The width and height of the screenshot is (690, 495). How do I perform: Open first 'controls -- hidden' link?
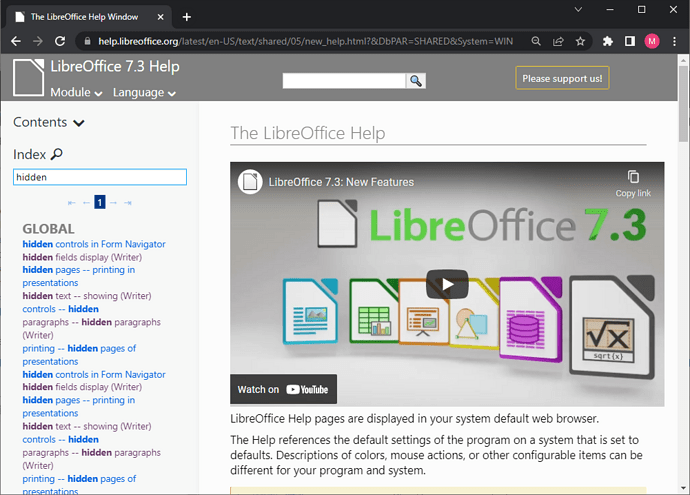coord(61,309)
